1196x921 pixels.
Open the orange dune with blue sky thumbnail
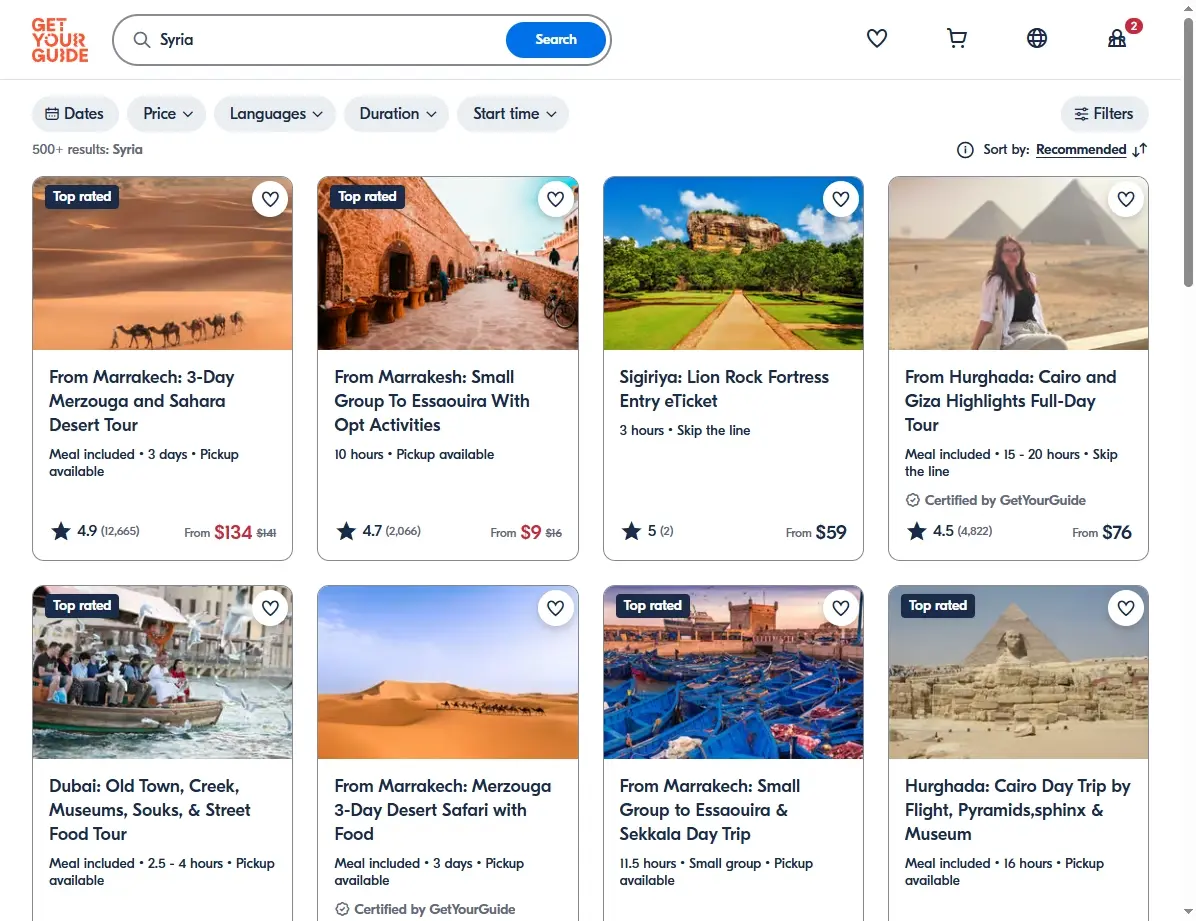(x=448, y=672)
